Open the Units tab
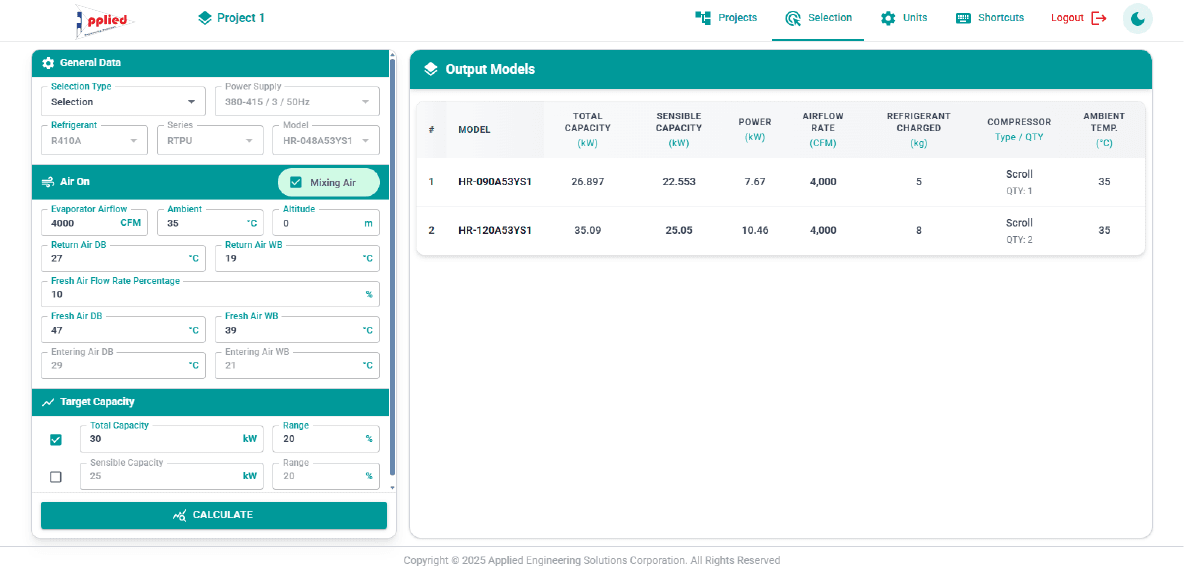The width and height of the screenshot is (1184, 576). 904,18
